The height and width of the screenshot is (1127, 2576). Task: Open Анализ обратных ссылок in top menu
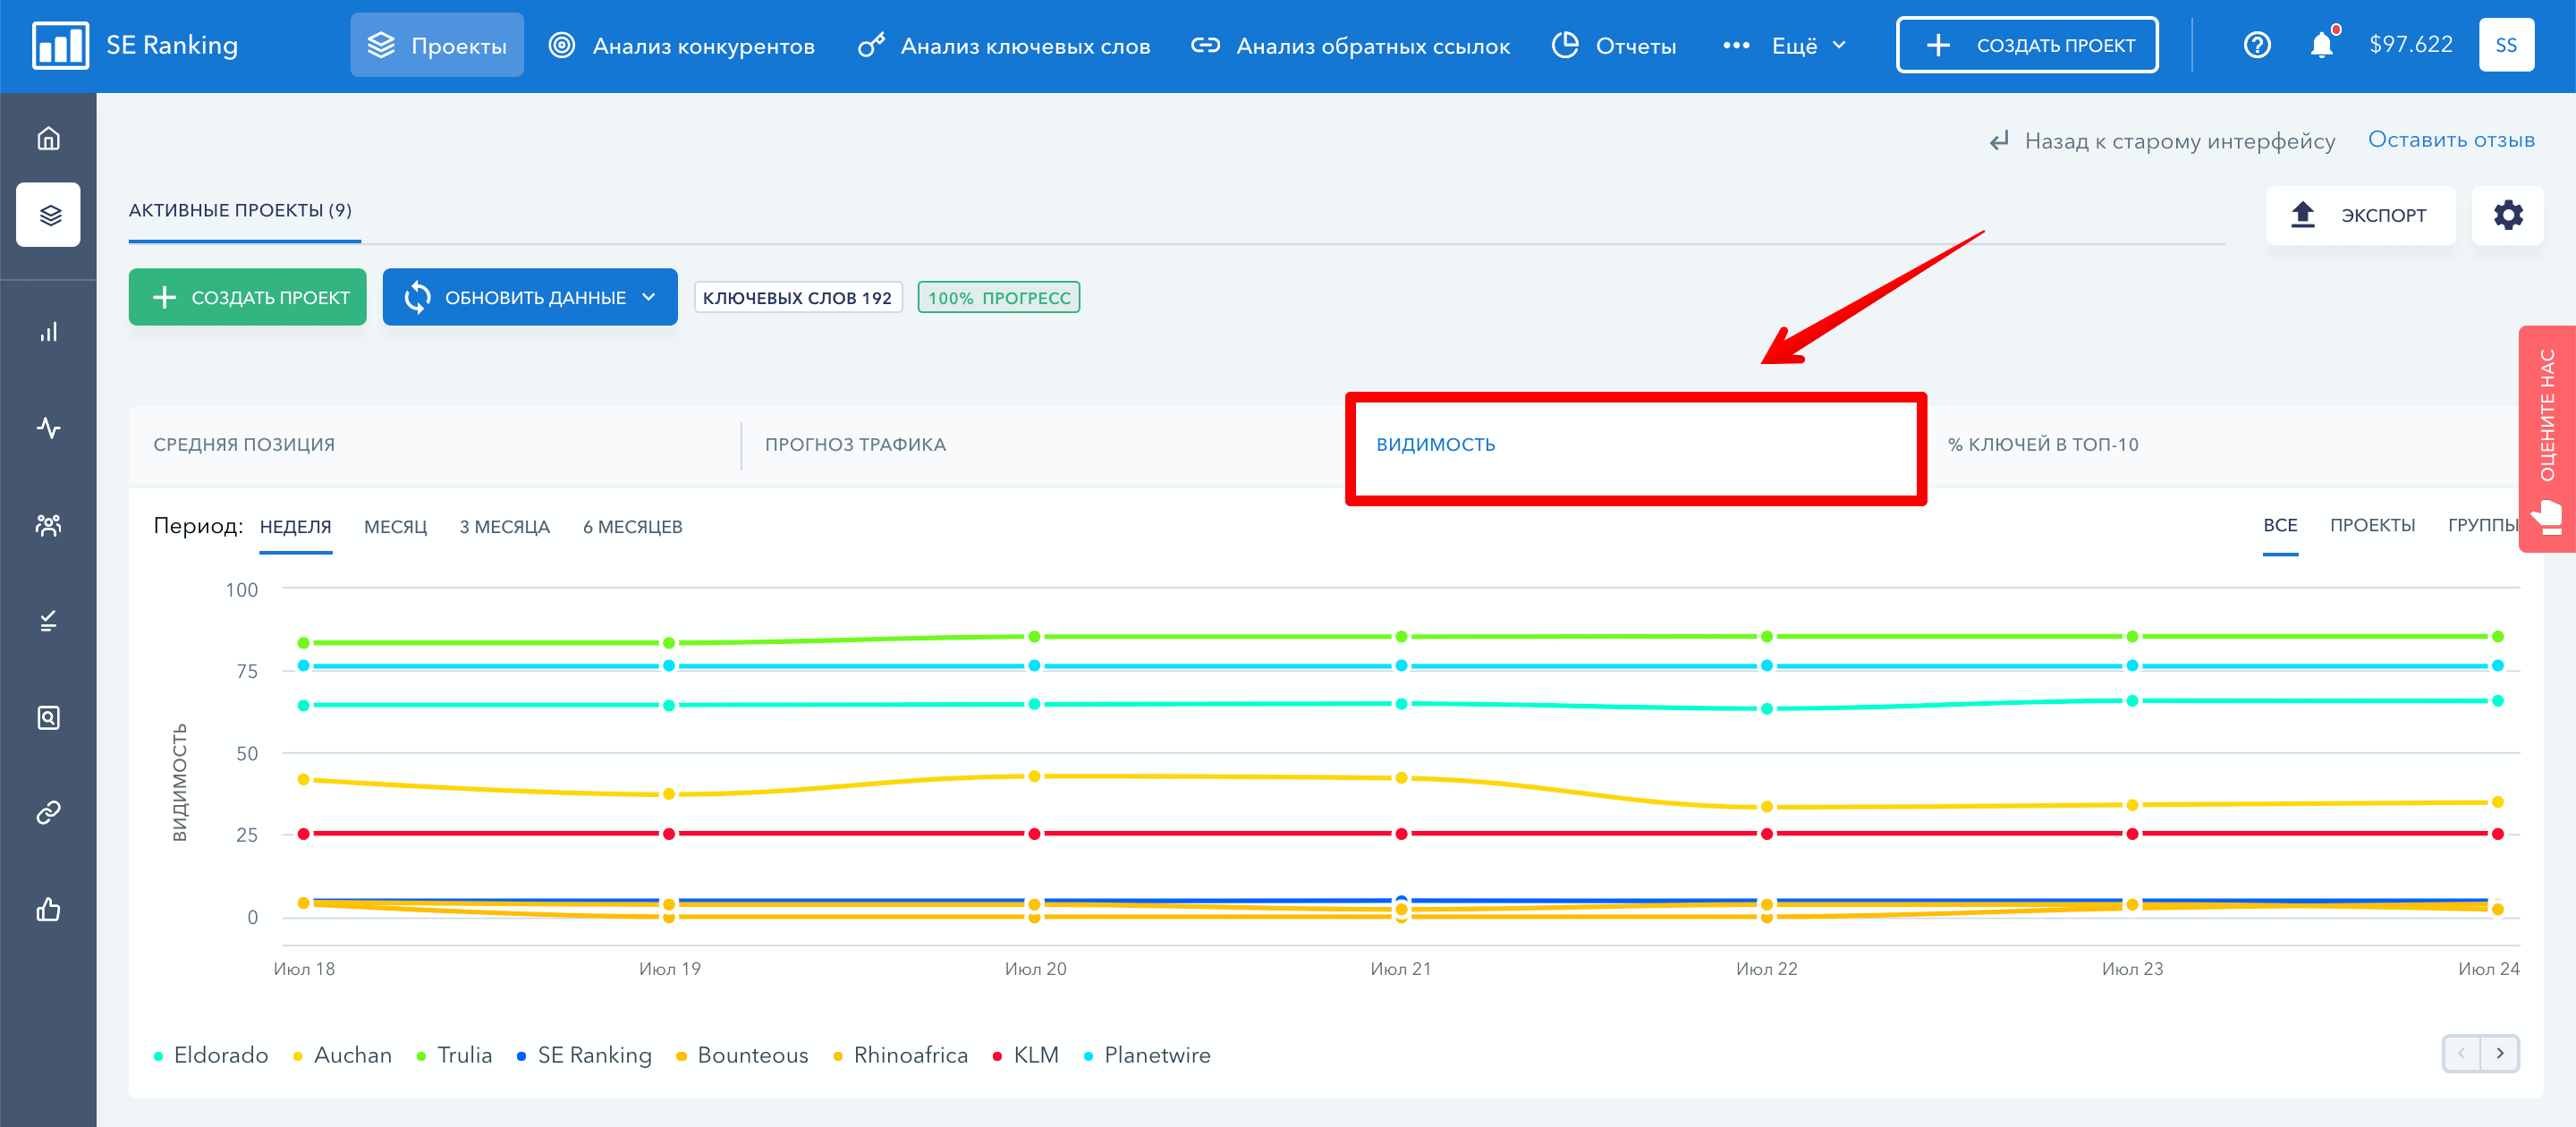pos(1350,45)
